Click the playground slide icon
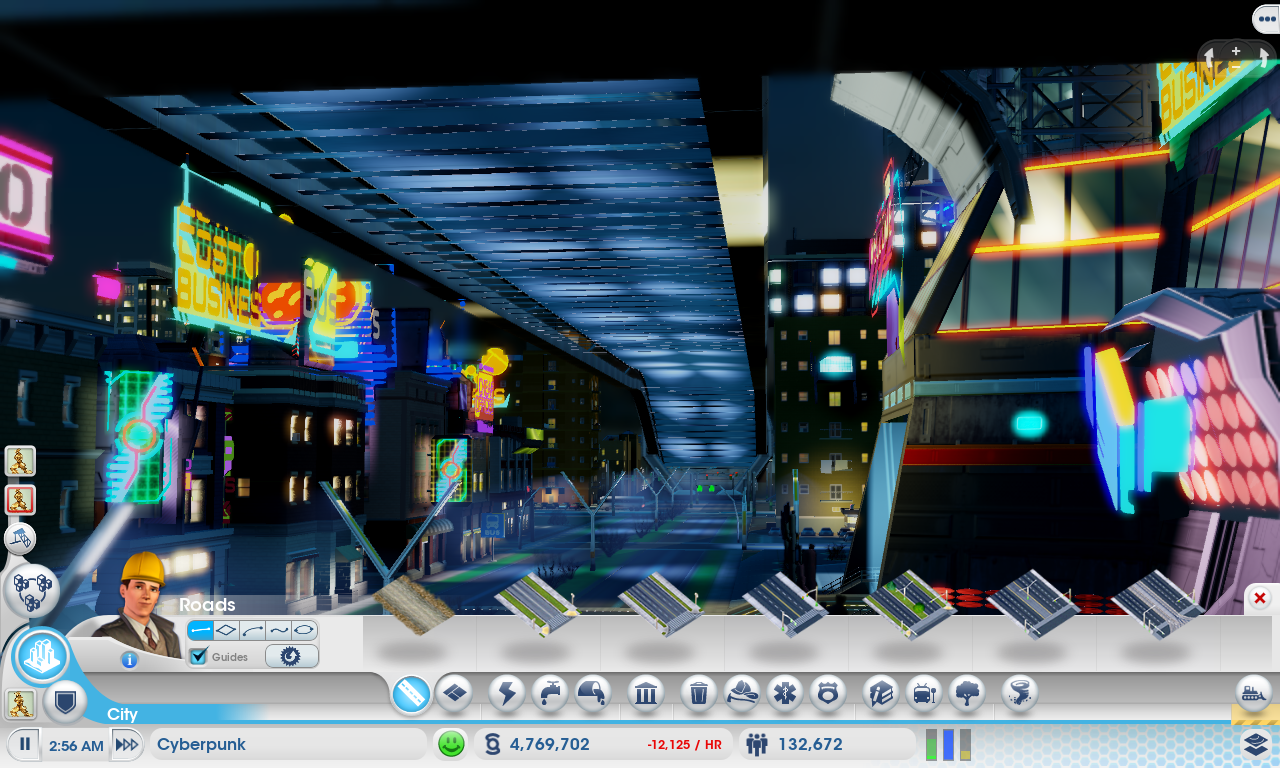Viewport: 1280px width, 768px height. coord(20,539)
